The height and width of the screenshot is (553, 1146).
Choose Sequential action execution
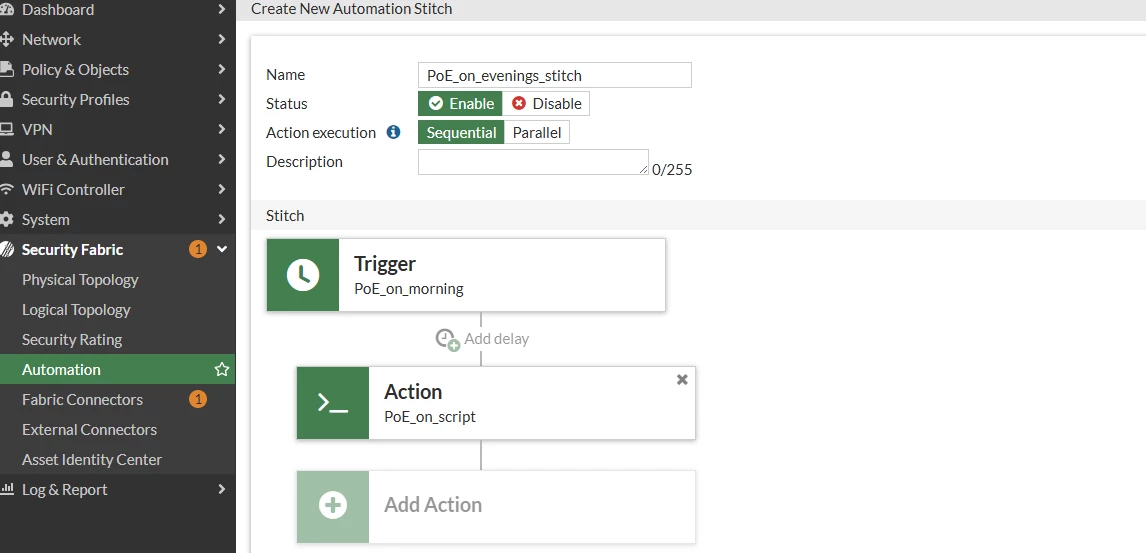(x=461, y=133)
